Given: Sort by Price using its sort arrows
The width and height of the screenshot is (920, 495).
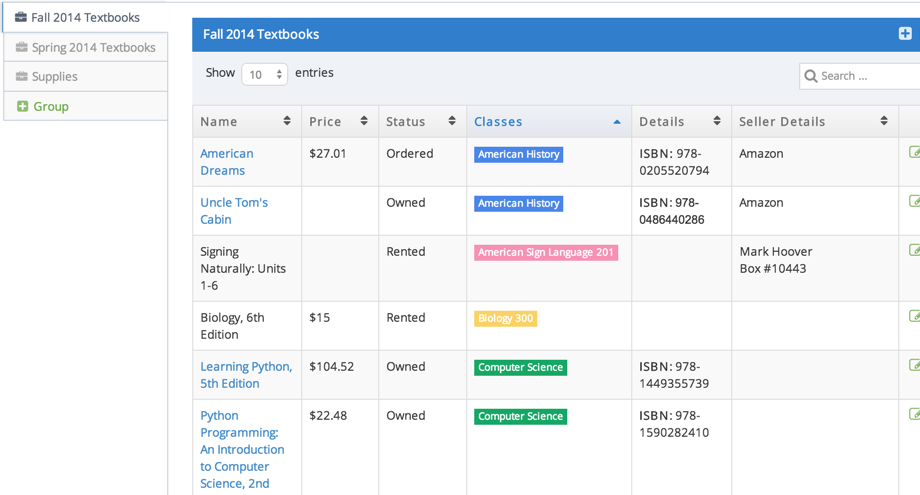Looking at the screenshot, I should (x=364, y=121).
